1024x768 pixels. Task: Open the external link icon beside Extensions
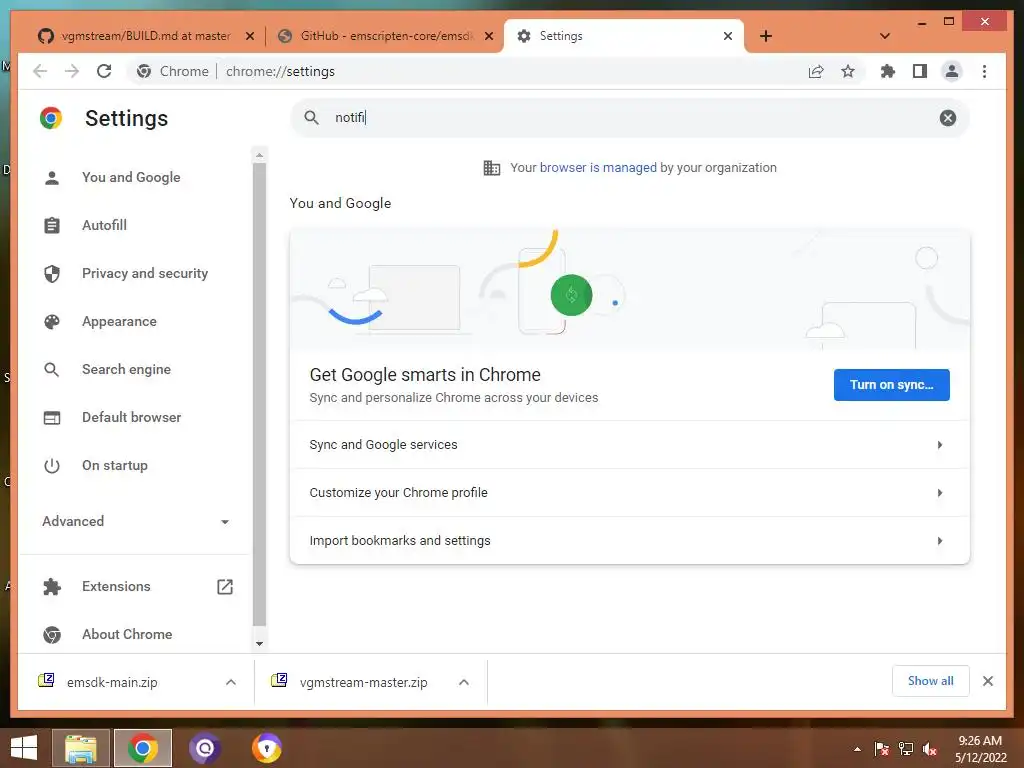coord(225,586)
